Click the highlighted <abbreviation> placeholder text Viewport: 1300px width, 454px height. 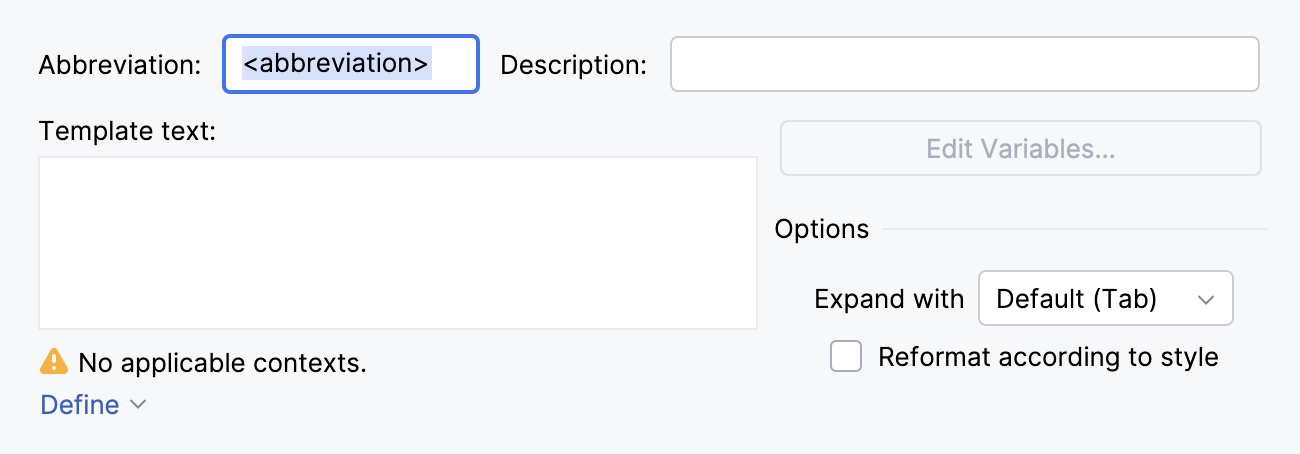336,64
